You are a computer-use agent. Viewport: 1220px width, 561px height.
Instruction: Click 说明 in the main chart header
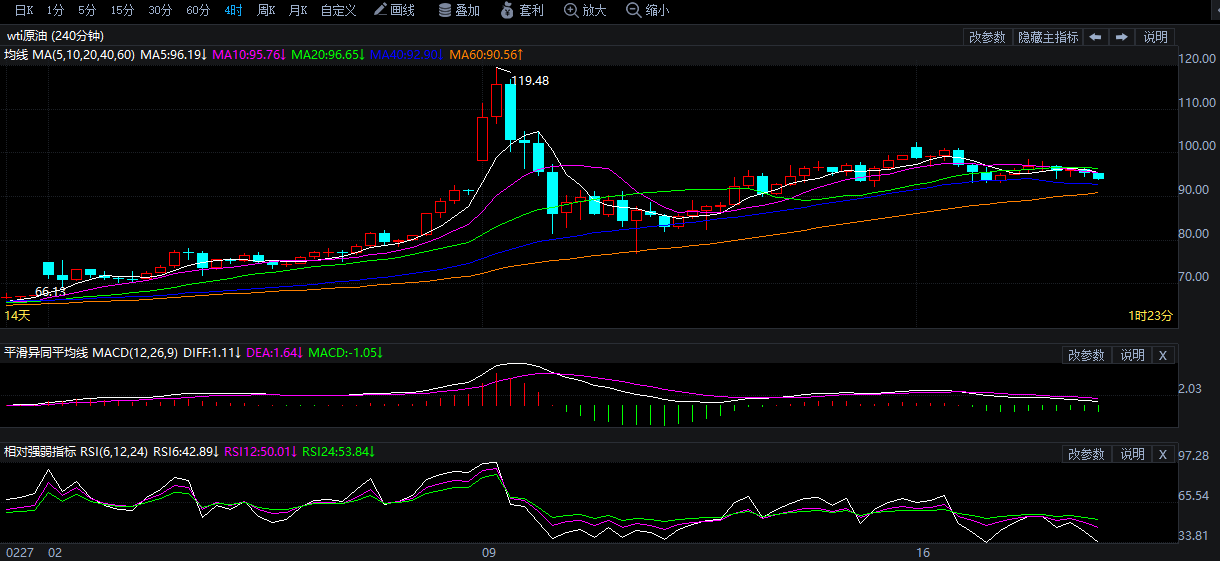[1155, 37]
